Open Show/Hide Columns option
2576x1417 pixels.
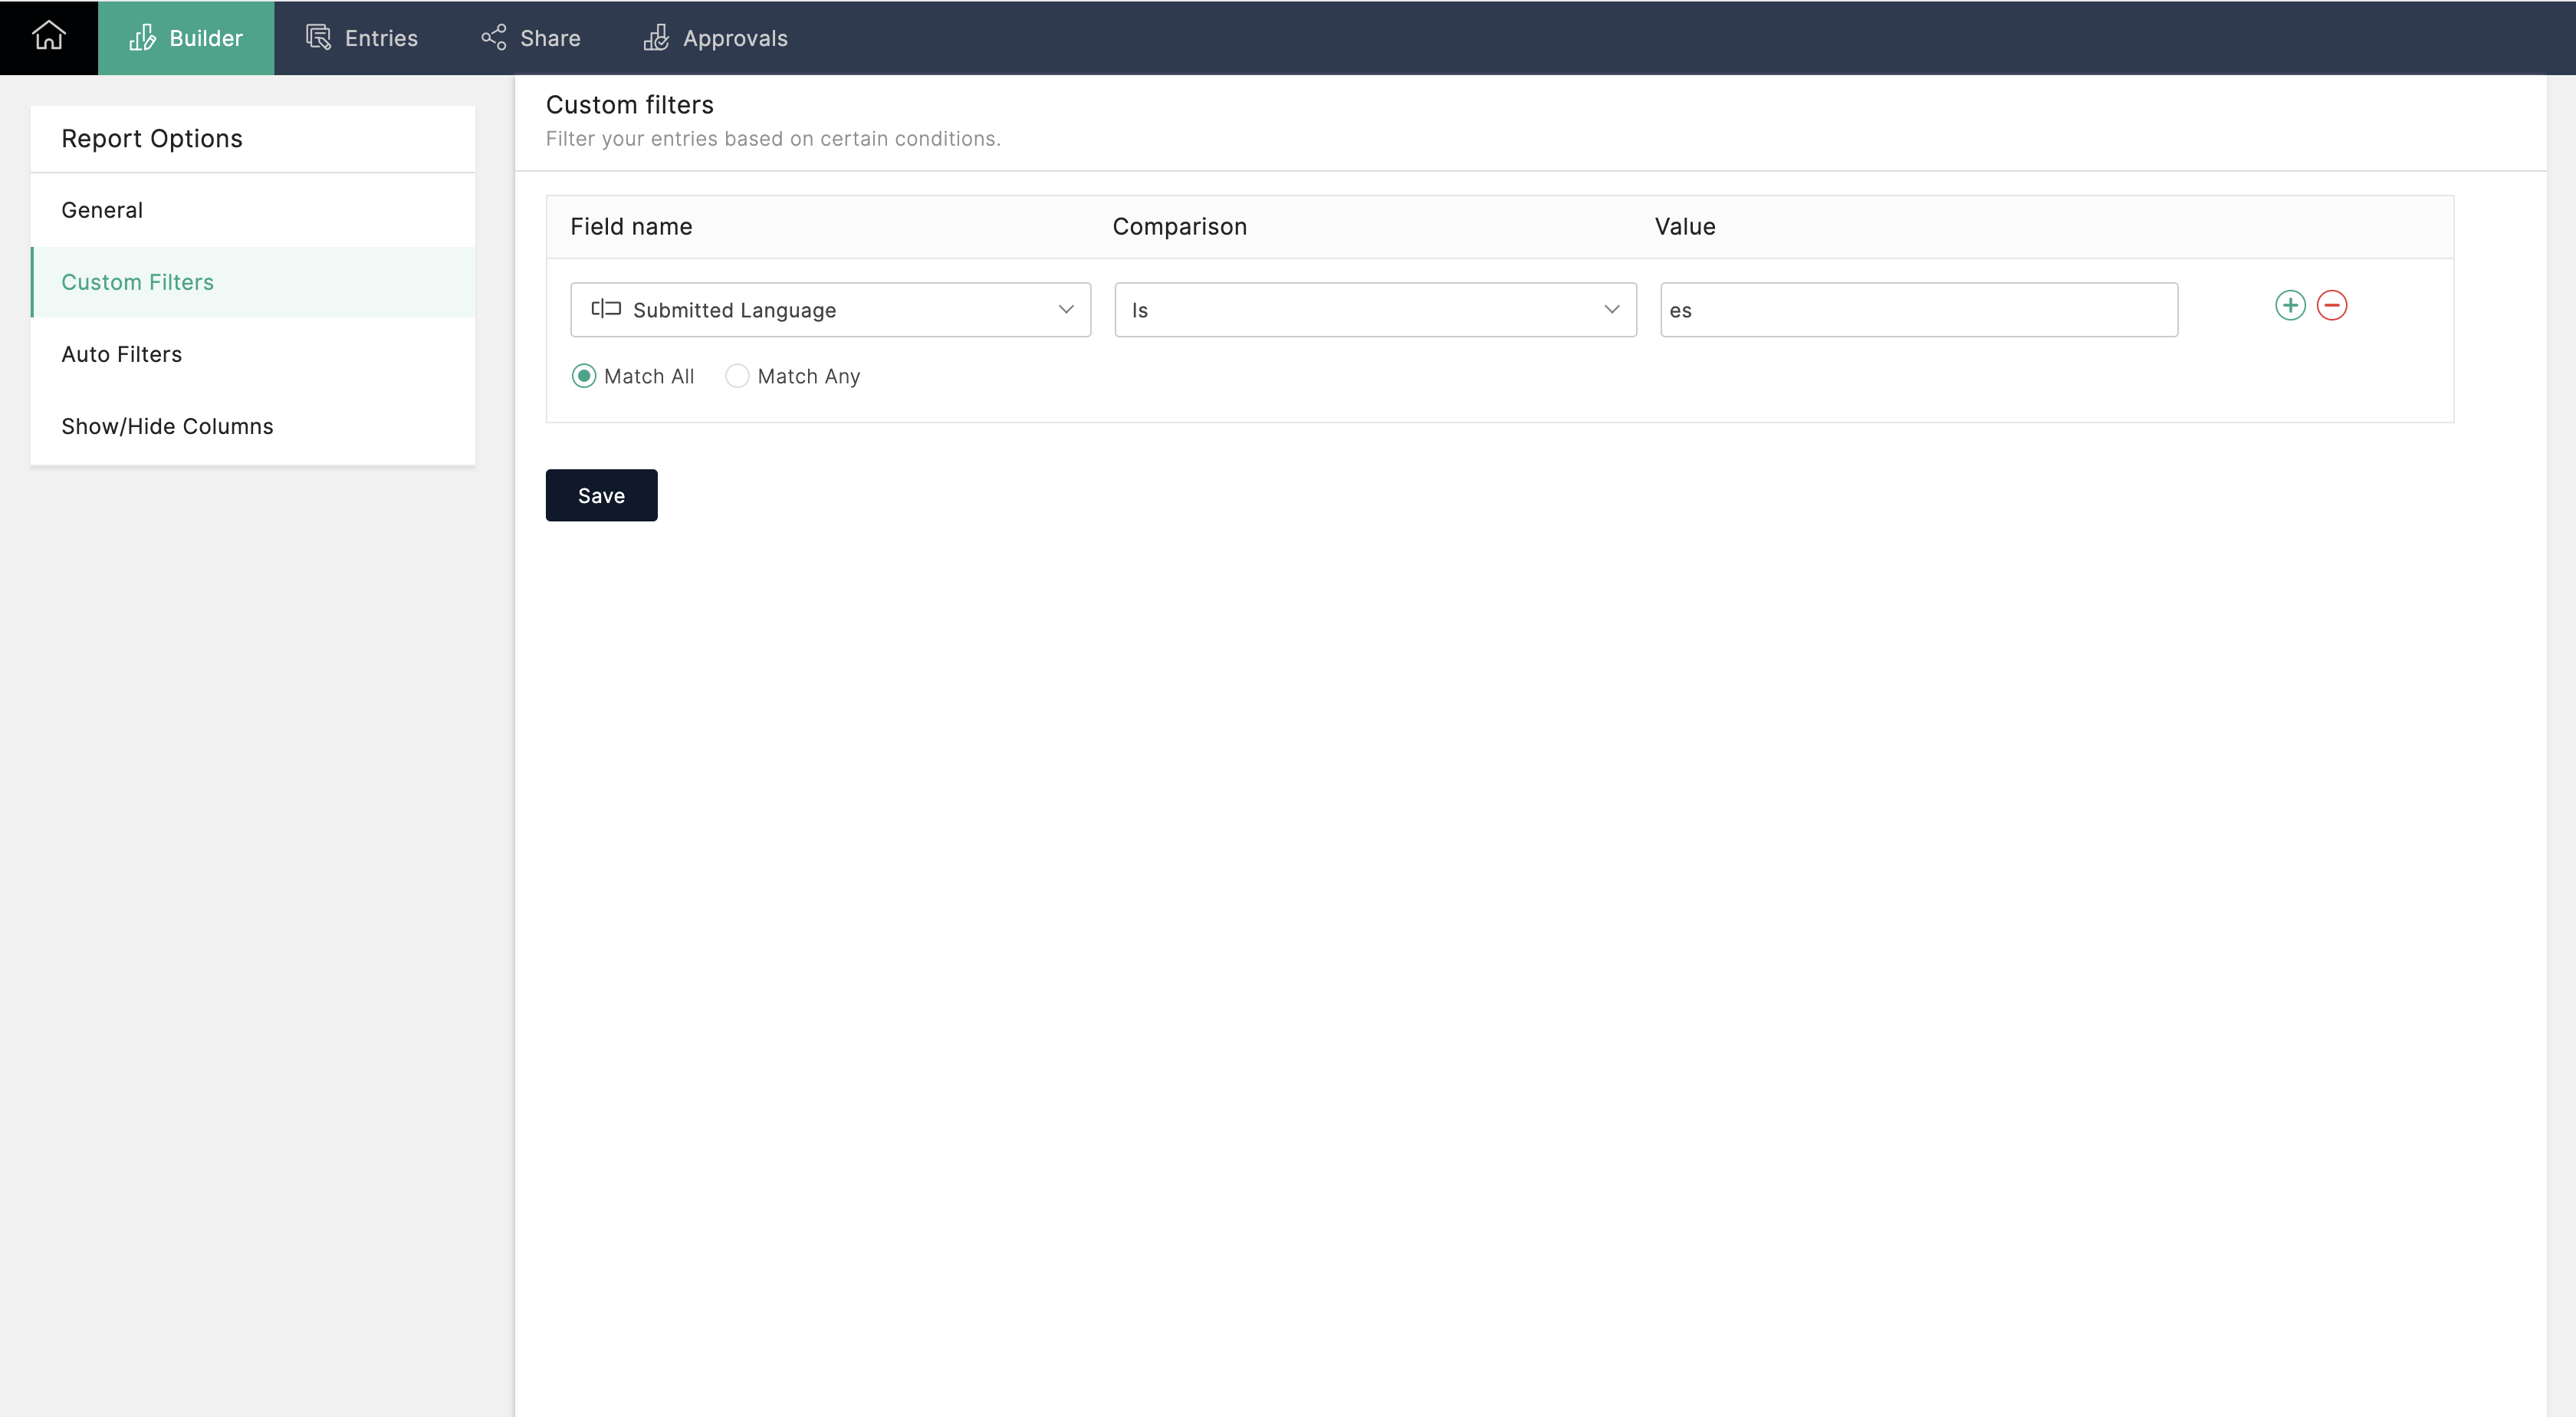point(253,426)
